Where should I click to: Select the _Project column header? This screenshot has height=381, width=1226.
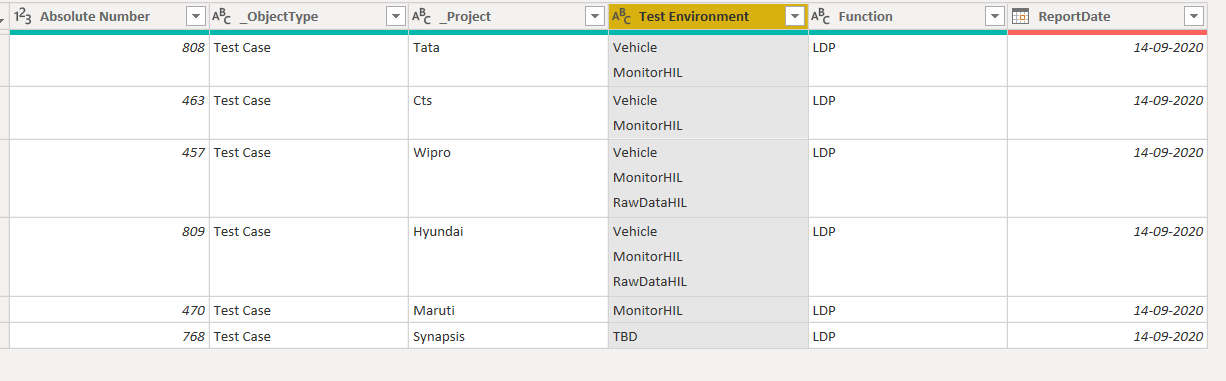click(508, 16)
